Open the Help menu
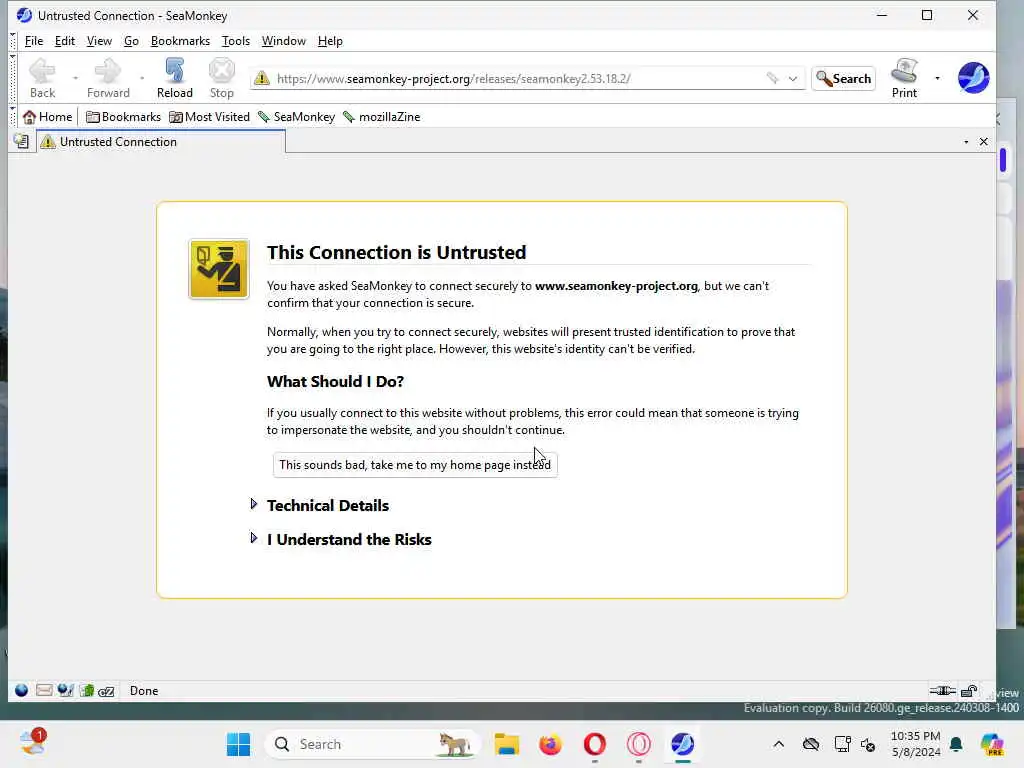The image size is (1024, 768). 330,40
